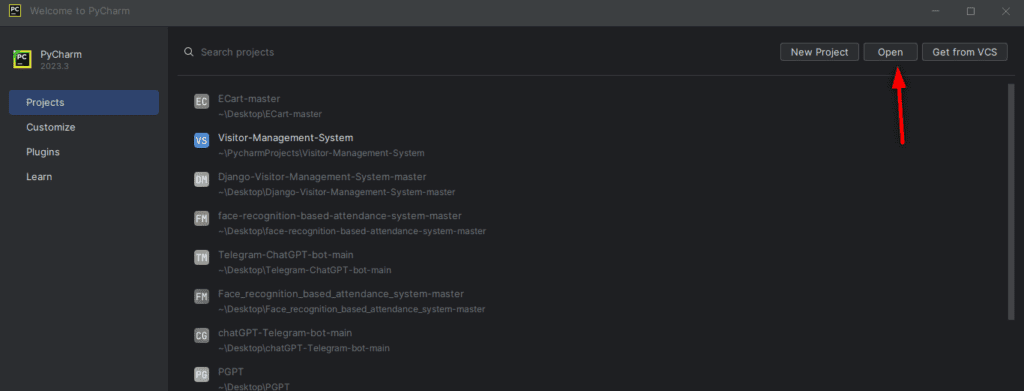1024x391 pixels.
Task: Open face-recognition-based-attendance-system-master project
Action: click(340, 216)
